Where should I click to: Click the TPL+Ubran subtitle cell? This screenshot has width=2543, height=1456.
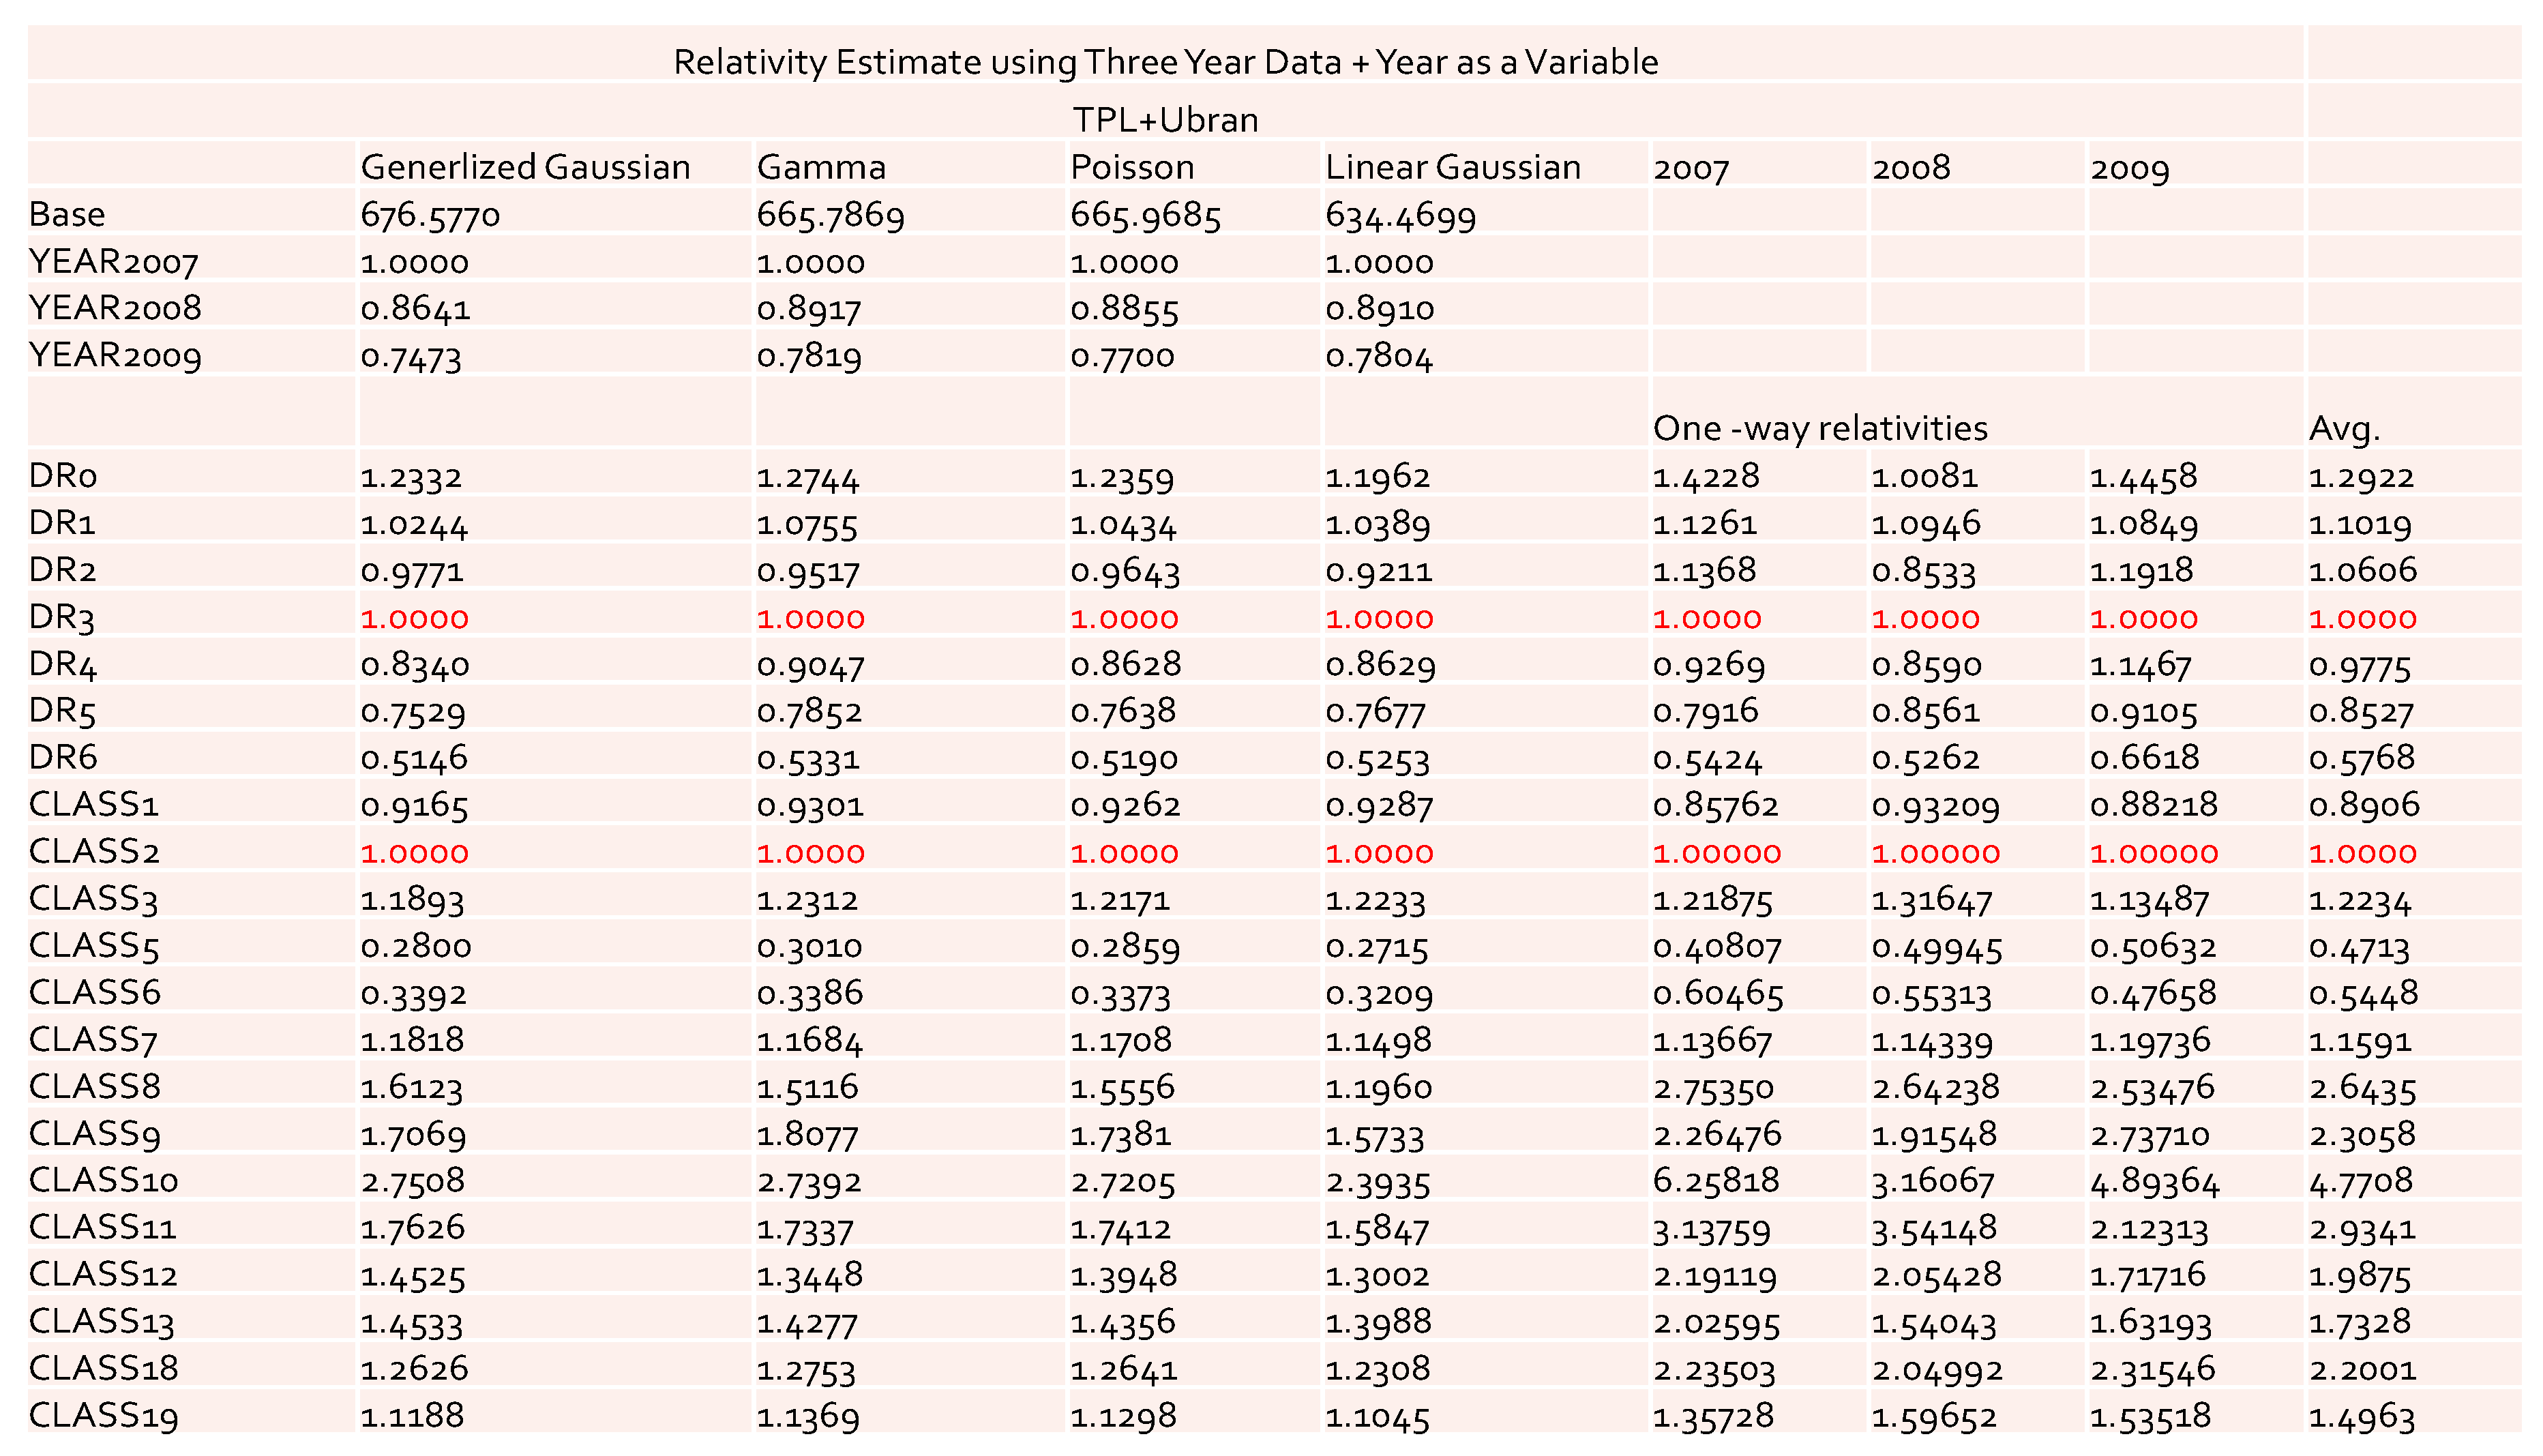[1165, 120]
